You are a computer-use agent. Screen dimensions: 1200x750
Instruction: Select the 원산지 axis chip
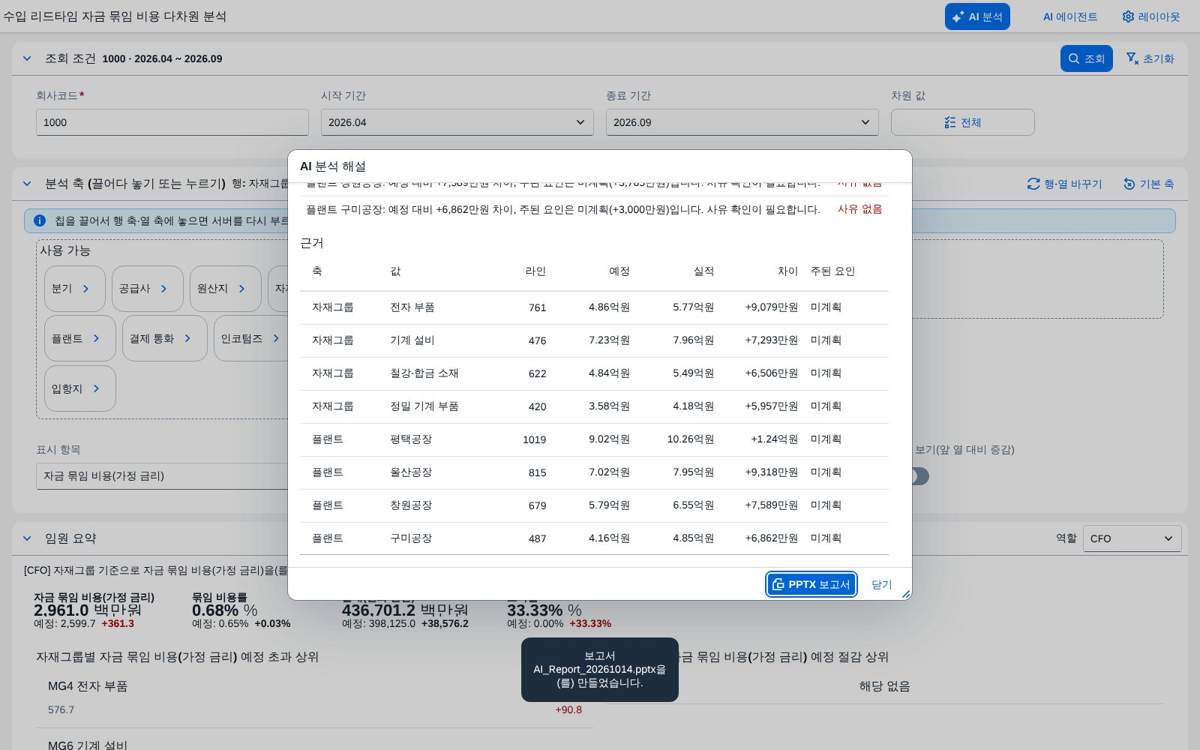[225, 288]
